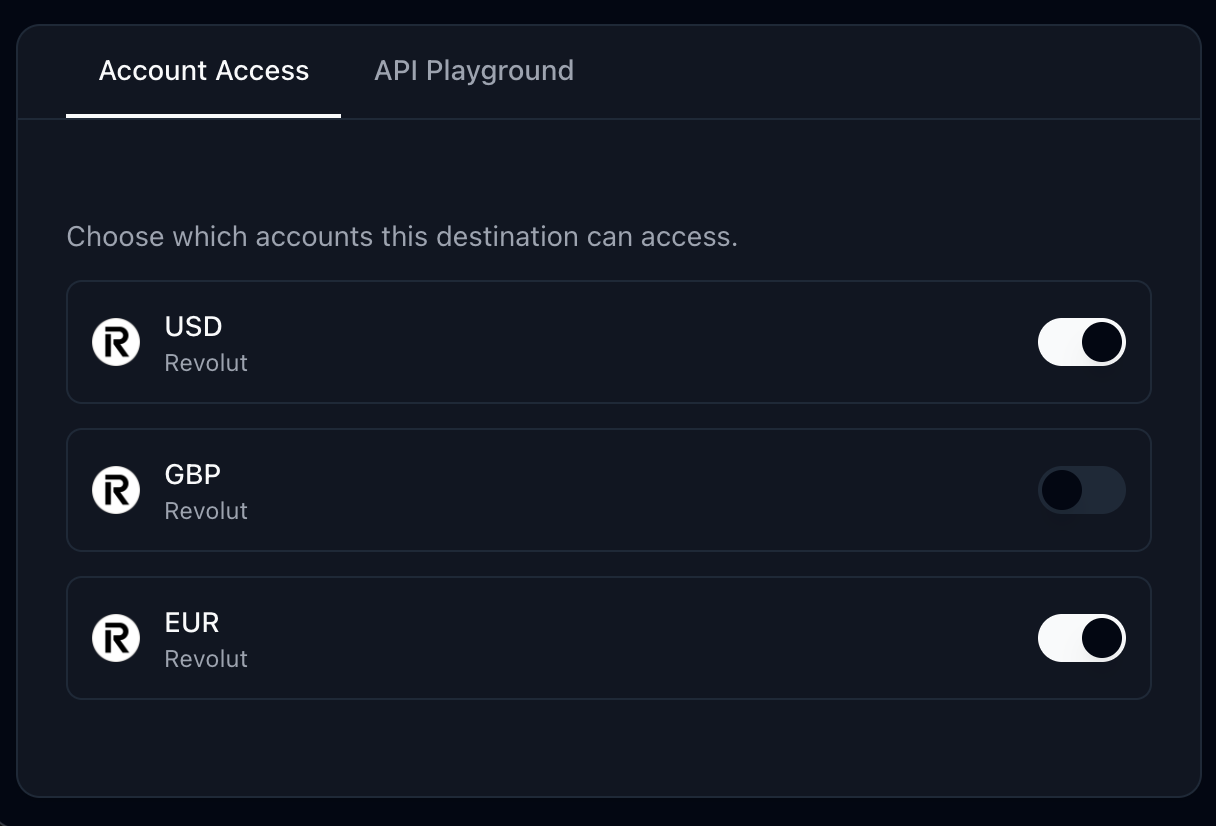Click the Revolut logo beside GBP
1216x826 pixels.
point(116,490)
